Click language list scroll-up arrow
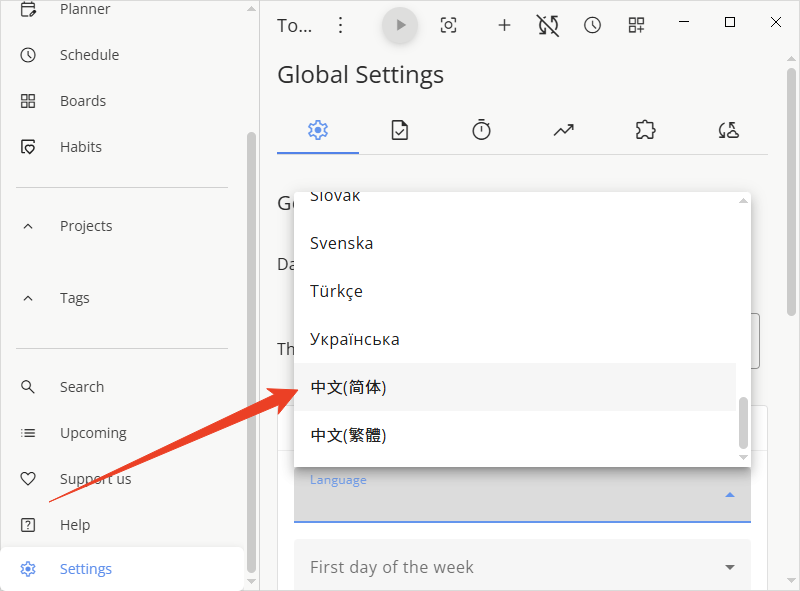 tap(743, 201)
